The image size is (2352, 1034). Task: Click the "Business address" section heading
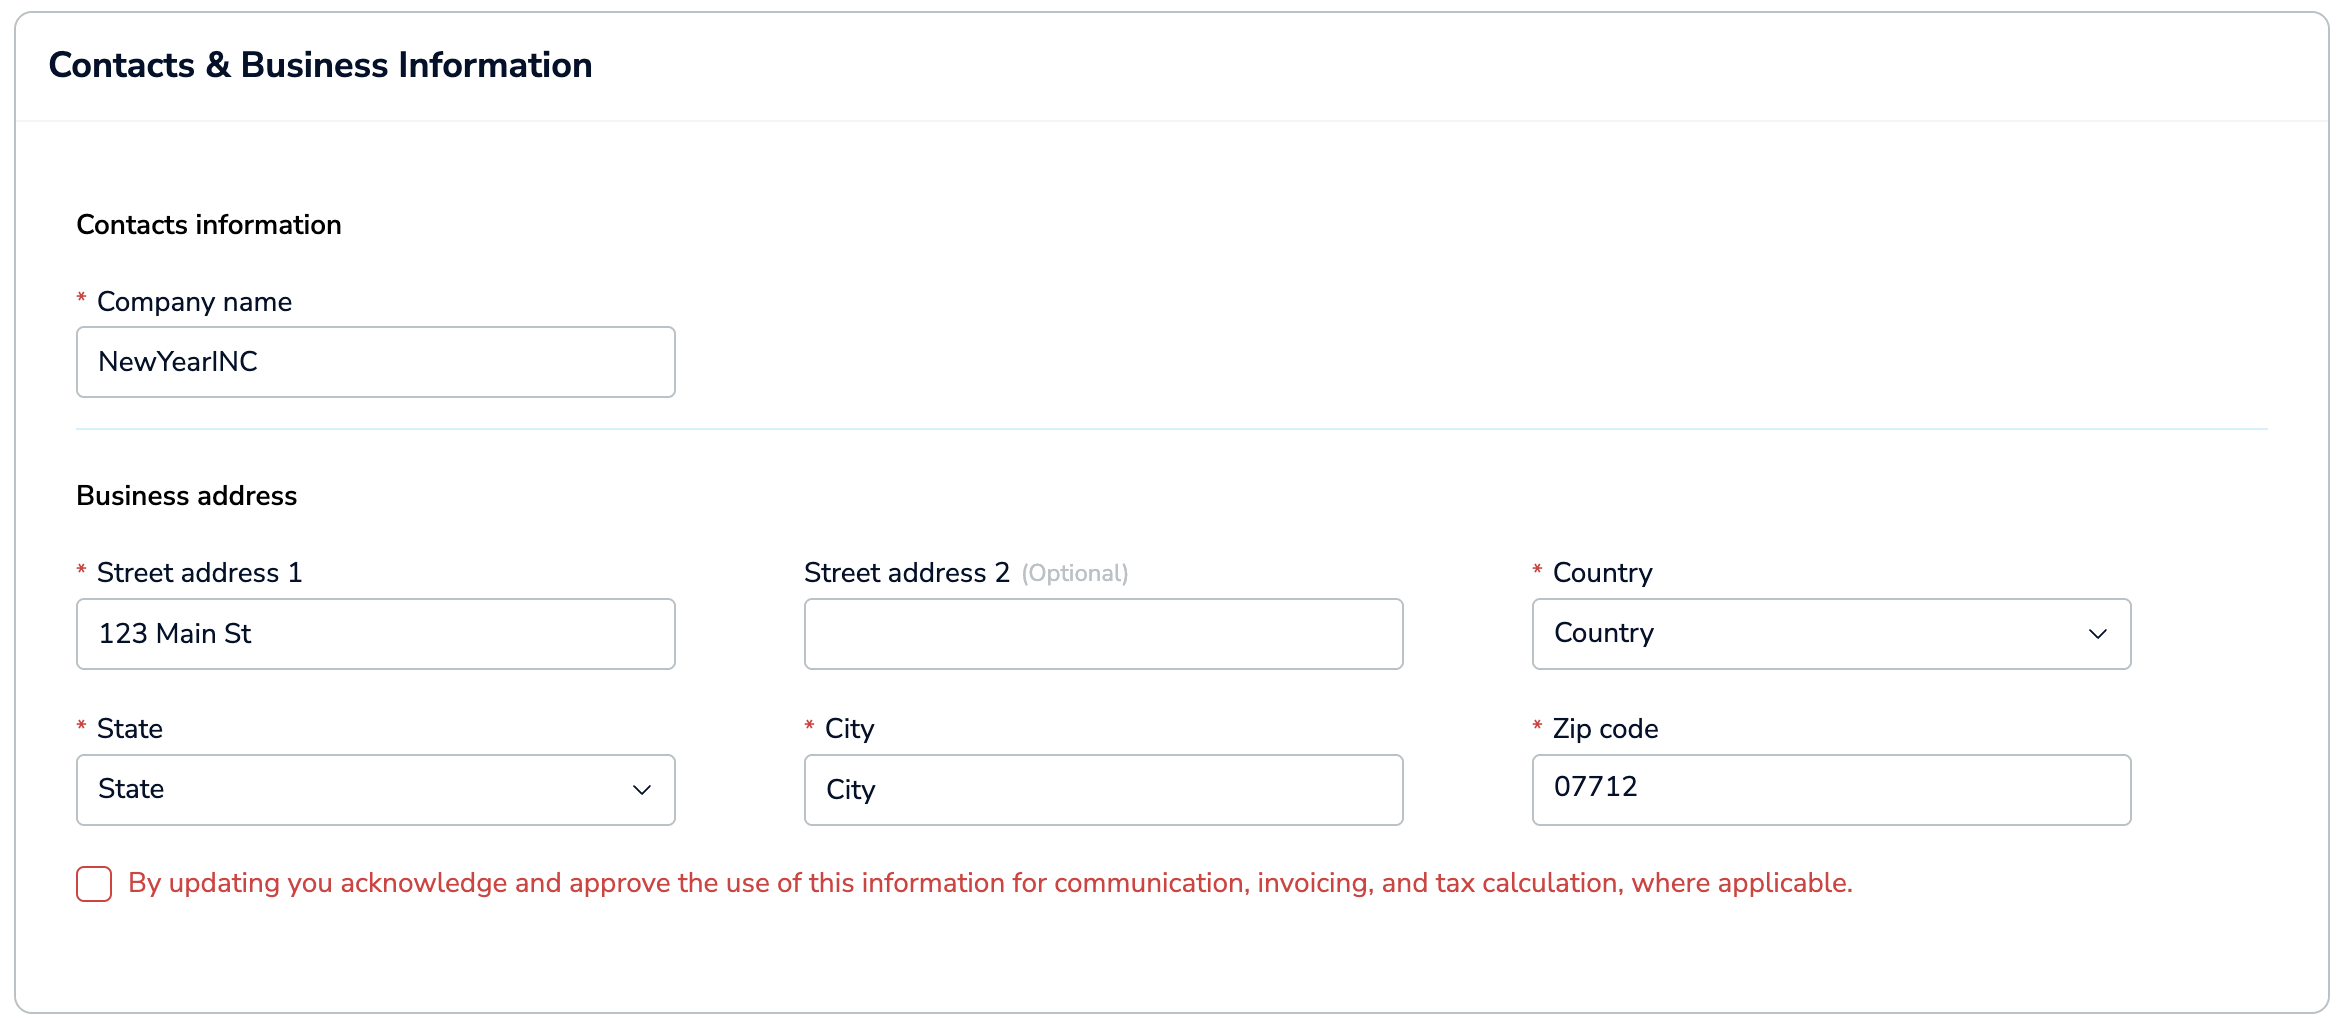click(187, 496)
